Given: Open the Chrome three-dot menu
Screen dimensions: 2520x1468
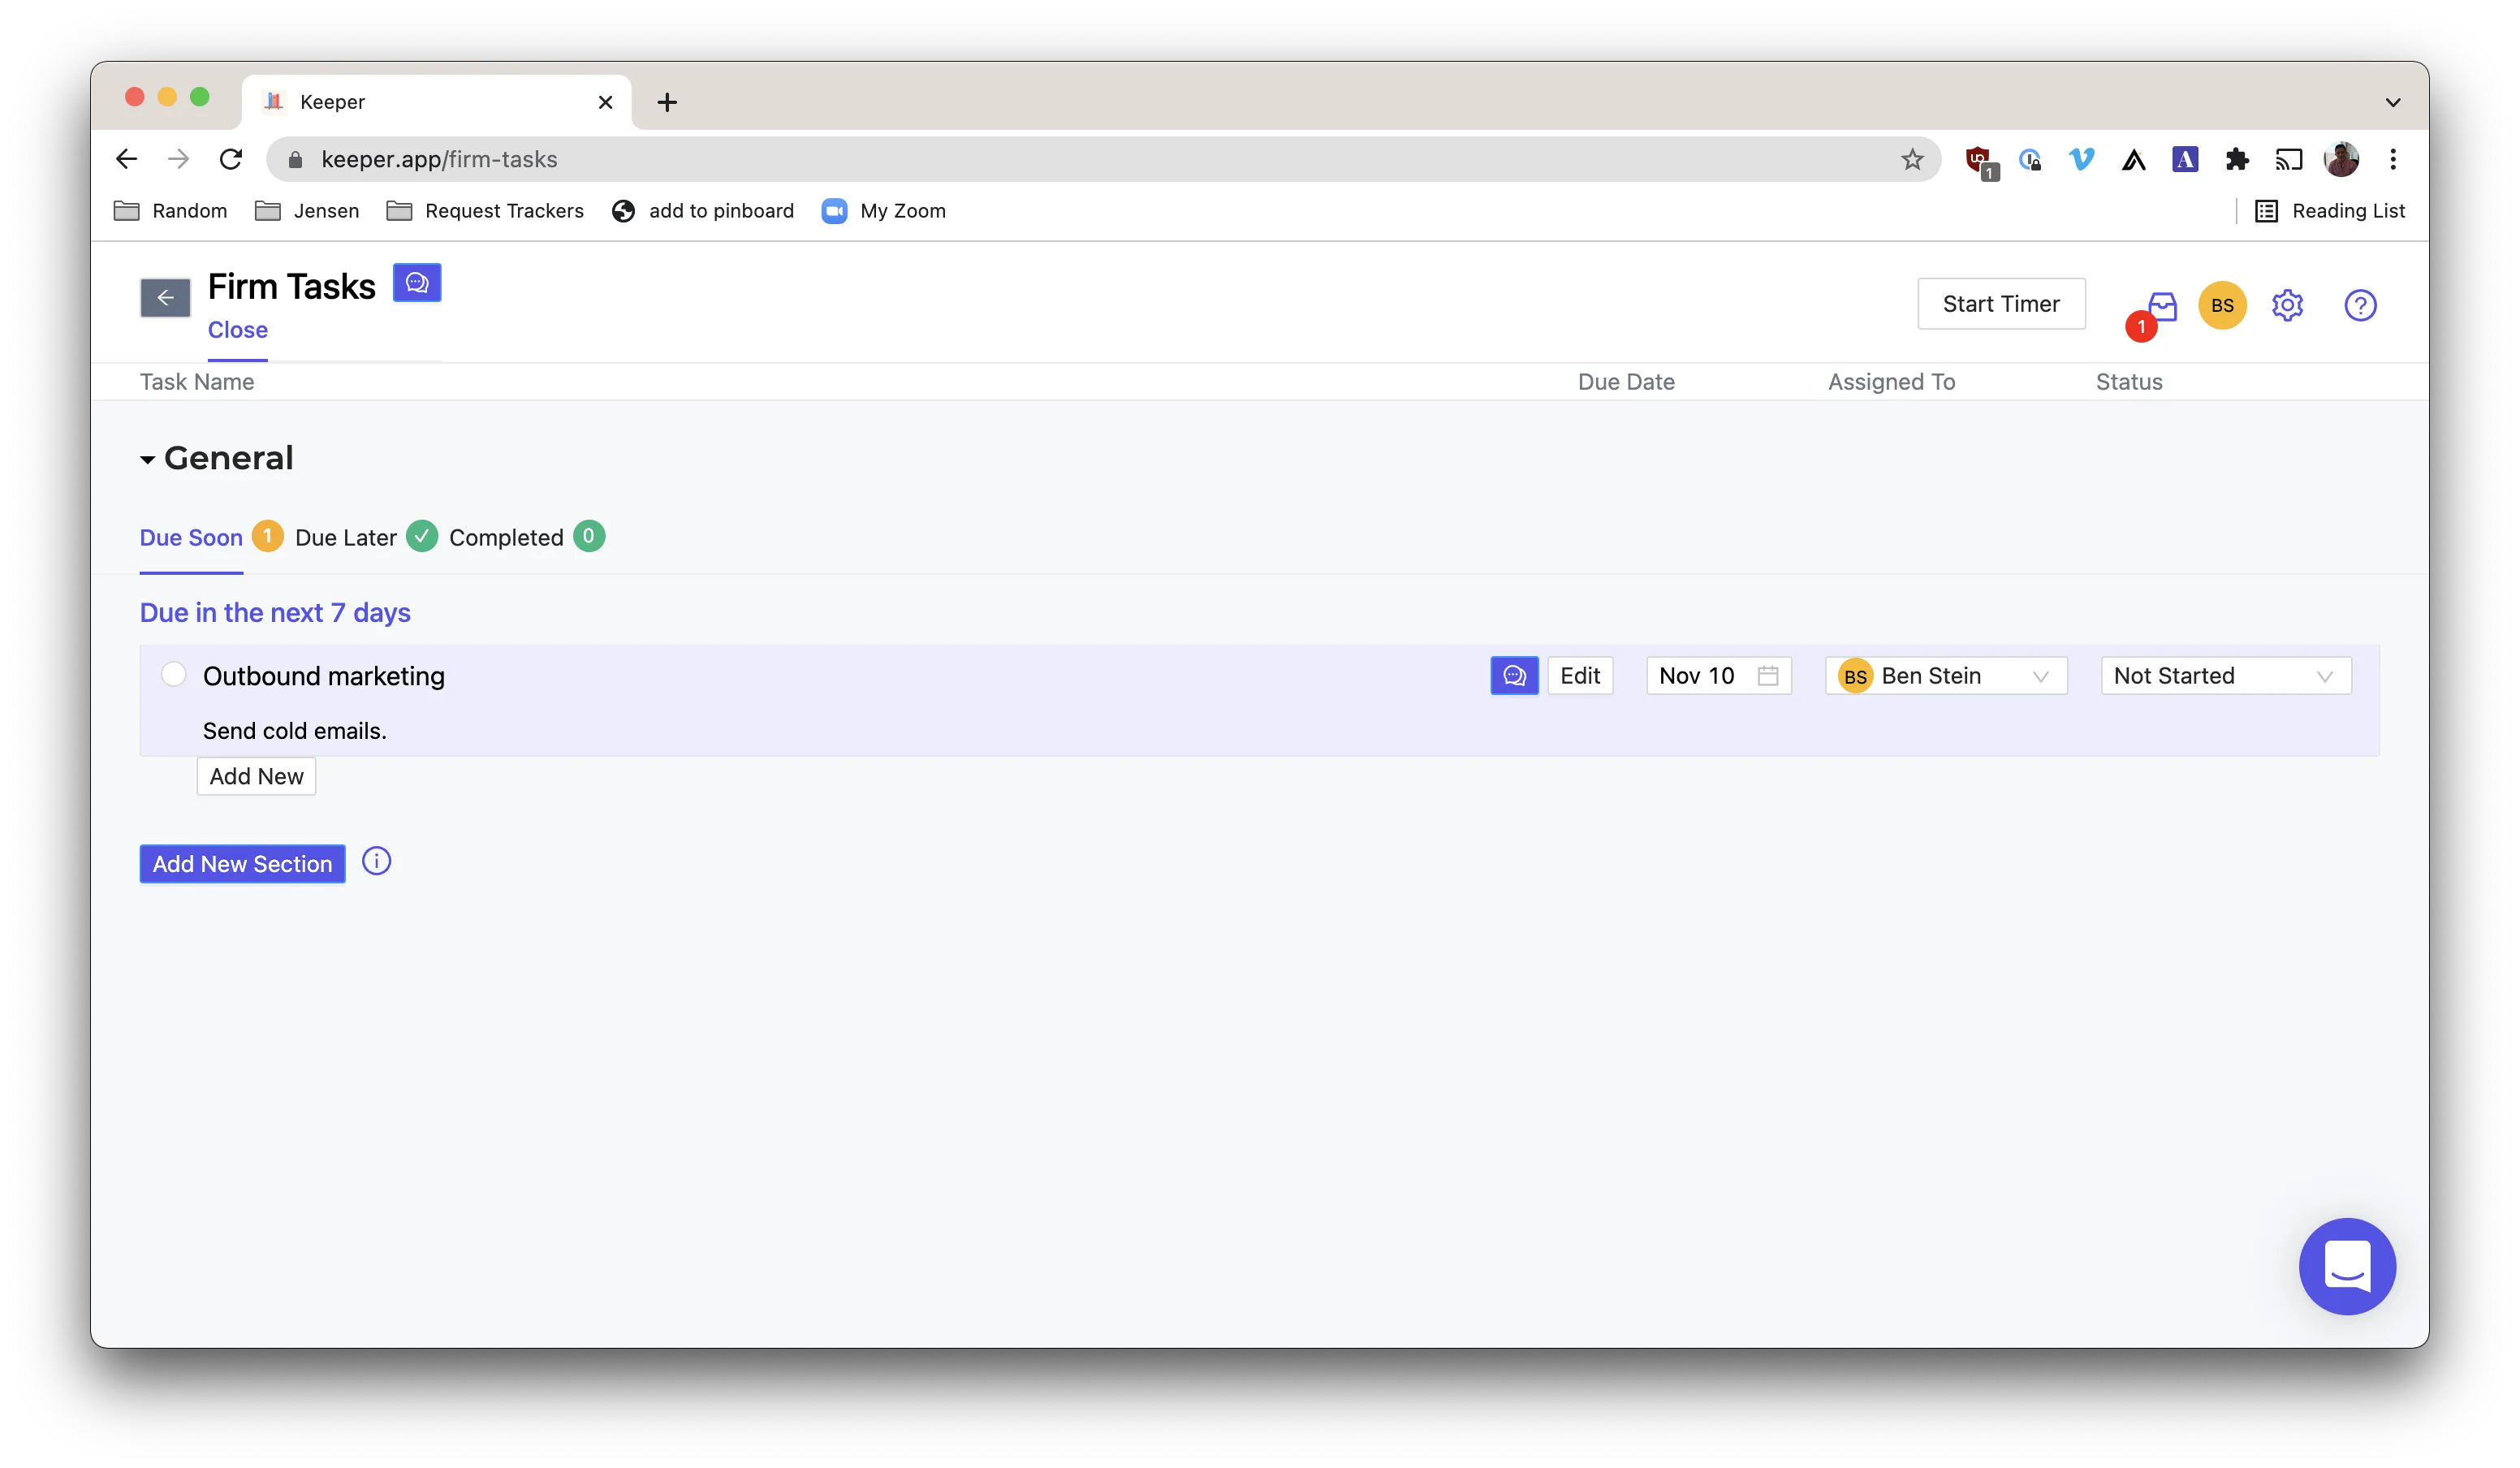Looking at the screenshot, I should coord(2393,159).
